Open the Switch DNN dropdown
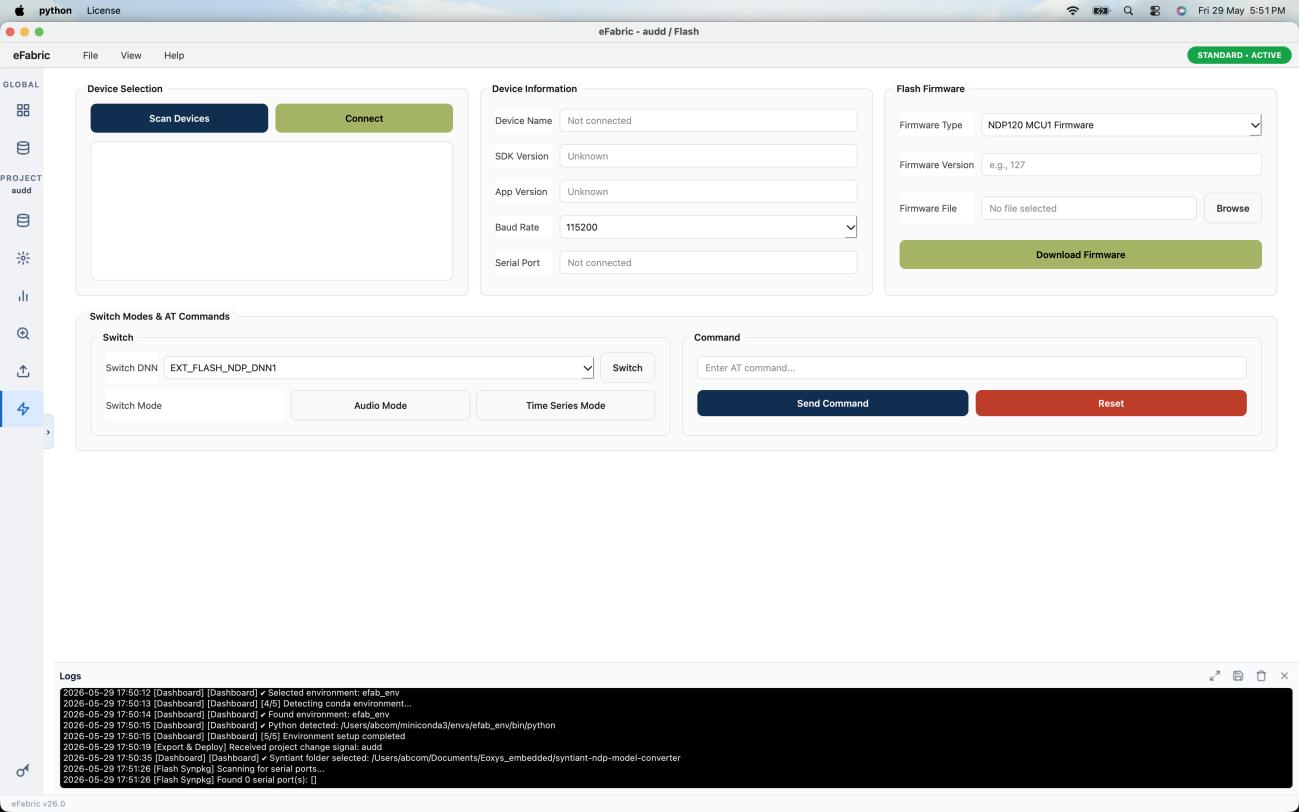Viewport: 1299px width, 812px height. 379,368
